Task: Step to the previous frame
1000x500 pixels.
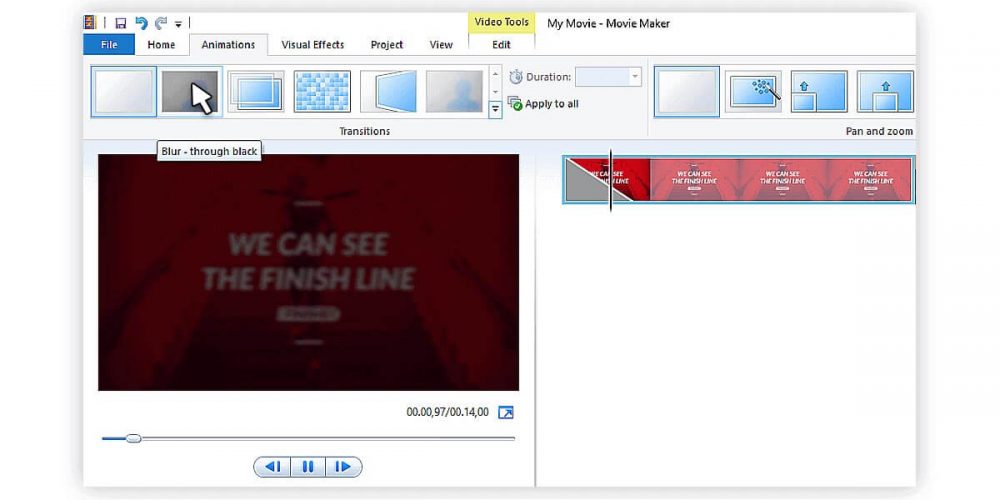Action: click(x=274, y=467)
